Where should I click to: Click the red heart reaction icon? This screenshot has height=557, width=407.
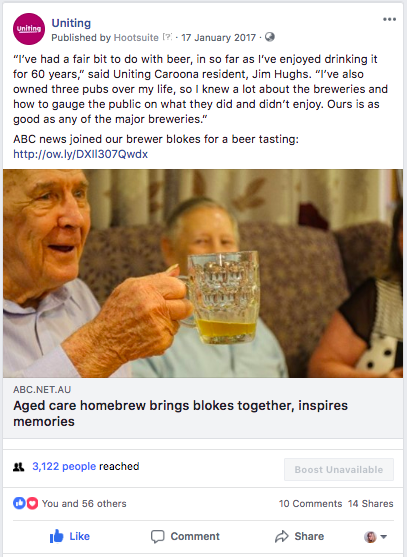coord(32,503)
